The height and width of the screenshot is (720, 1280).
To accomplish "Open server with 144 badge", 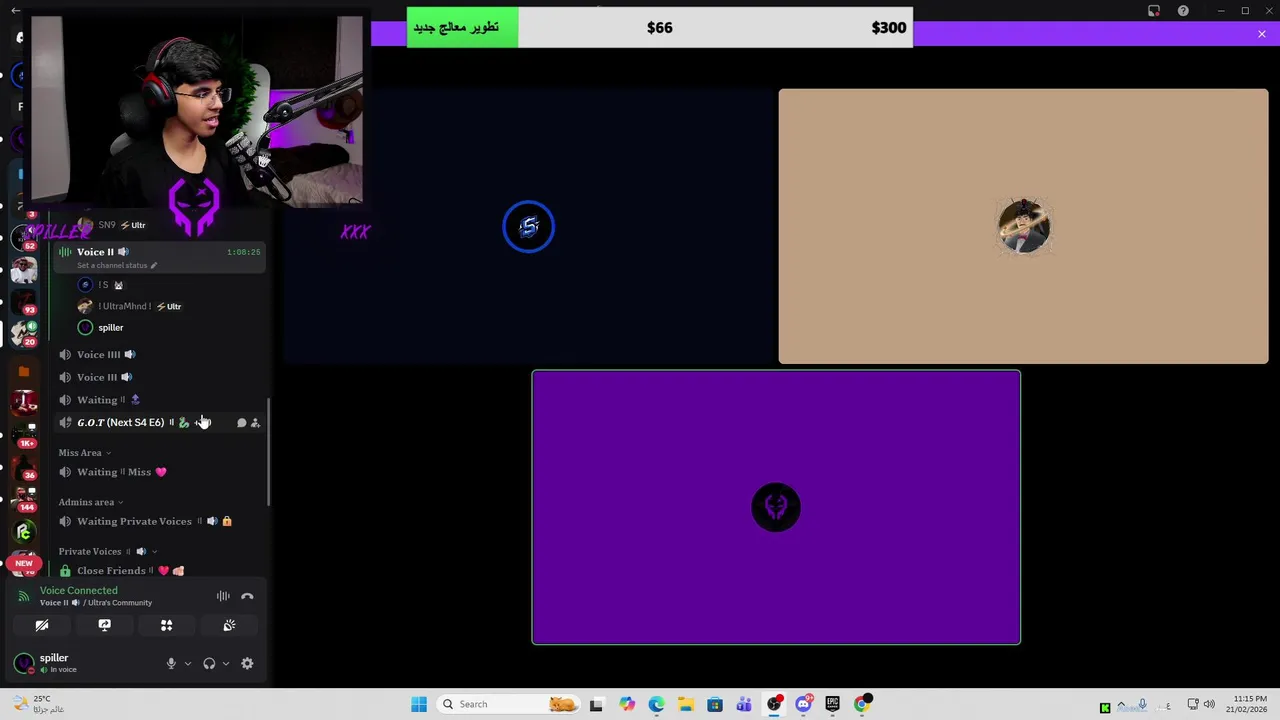I will (x=24, y=497).
